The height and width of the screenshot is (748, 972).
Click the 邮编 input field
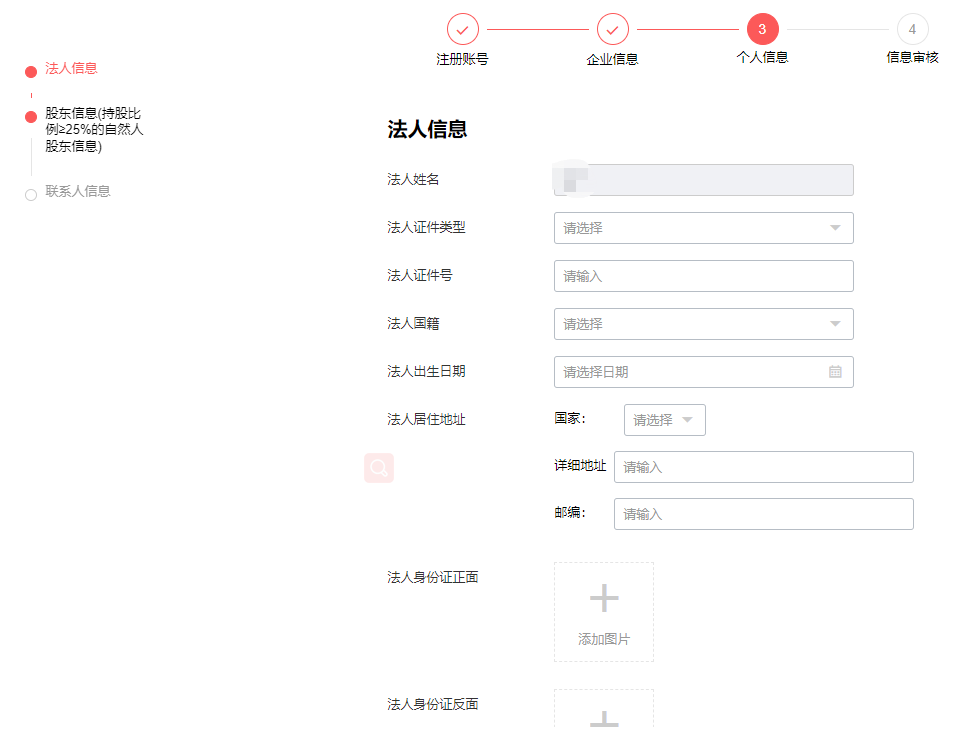click(763, 514)
